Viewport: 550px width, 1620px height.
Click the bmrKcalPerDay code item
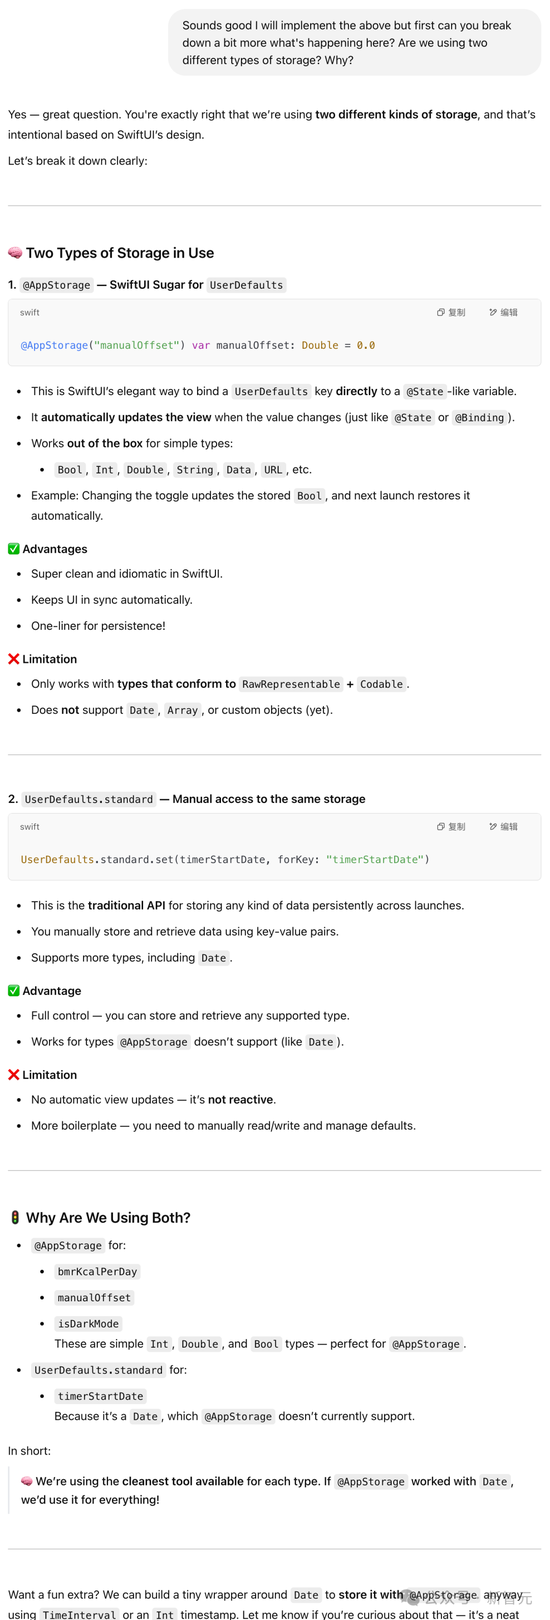(97, 1272)
